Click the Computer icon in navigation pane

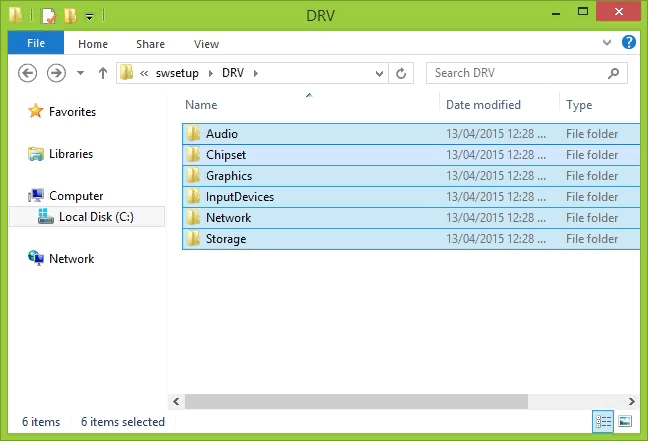[x=36, y=195]
